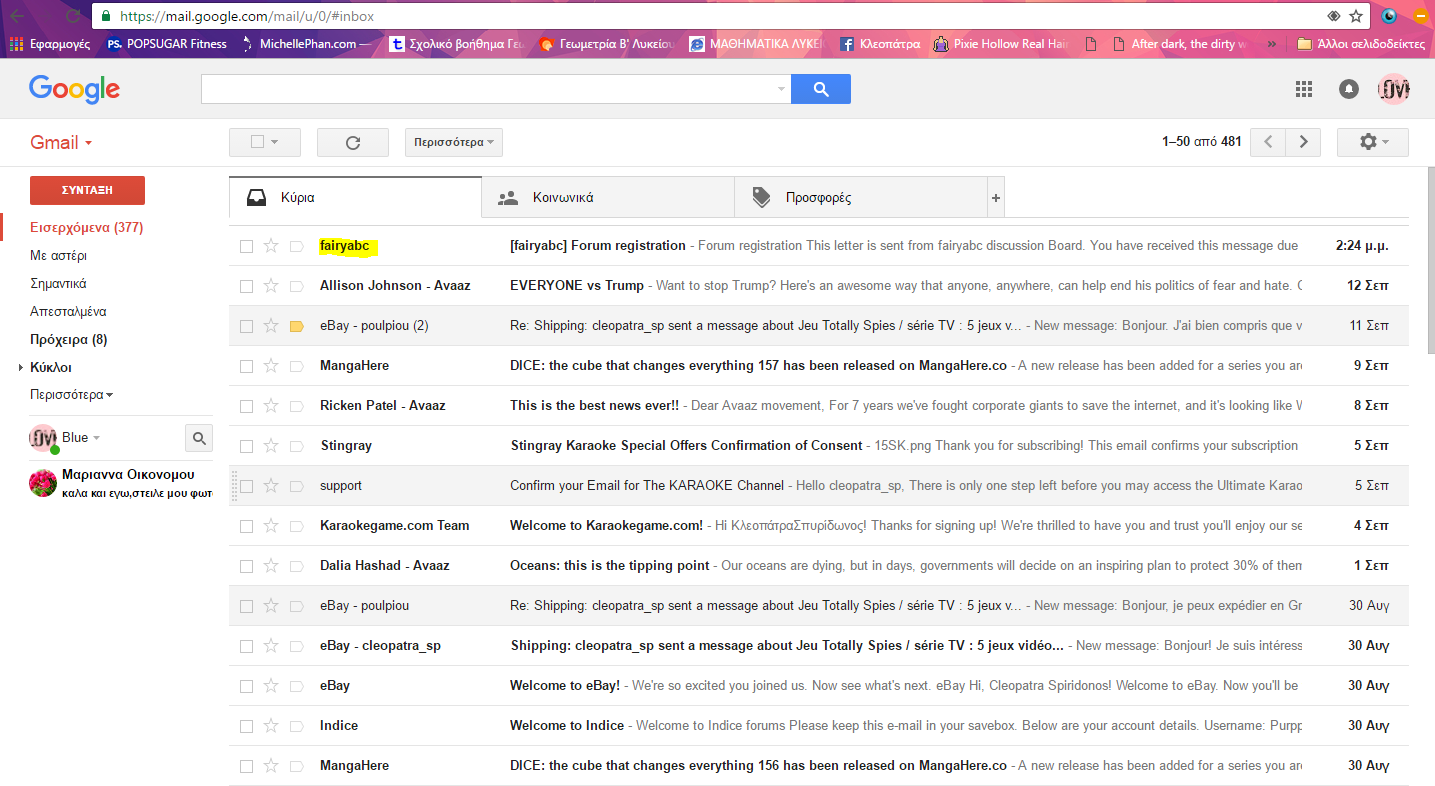Image resolution: width=1435 pixels, height=786 pixels.
Task: Select the Allison Johnson - Avaaz email checkbox
Action: coord(246,286)
